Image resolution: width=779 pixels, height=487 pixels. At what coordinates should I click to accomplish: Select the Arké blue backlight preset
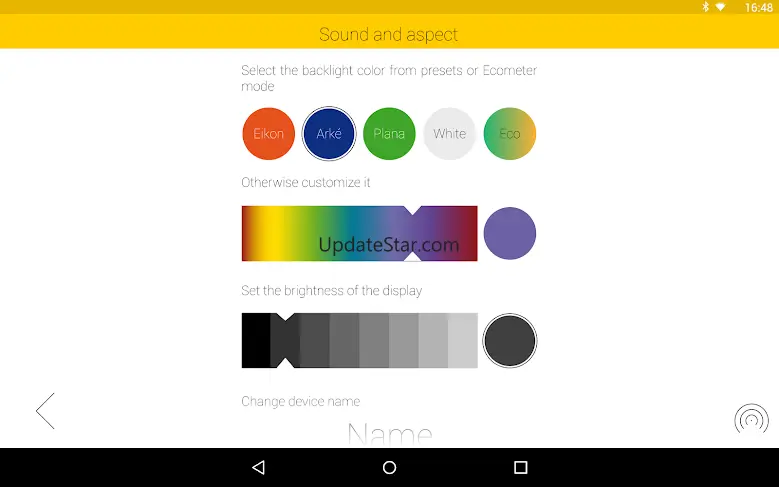329,134
